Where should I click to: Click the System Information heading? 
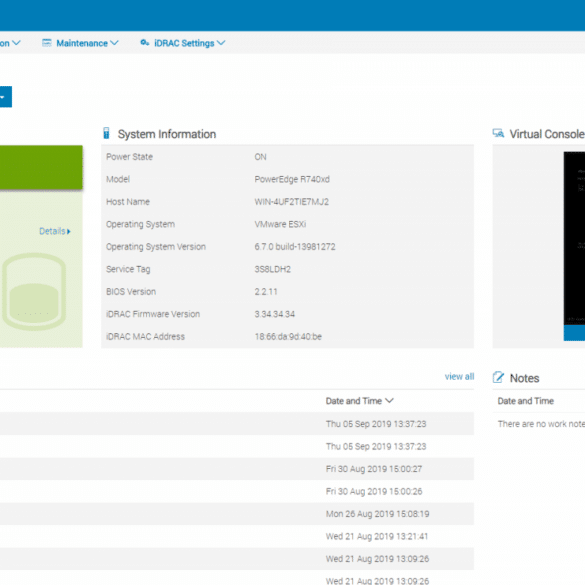click(x=167, y=134)
